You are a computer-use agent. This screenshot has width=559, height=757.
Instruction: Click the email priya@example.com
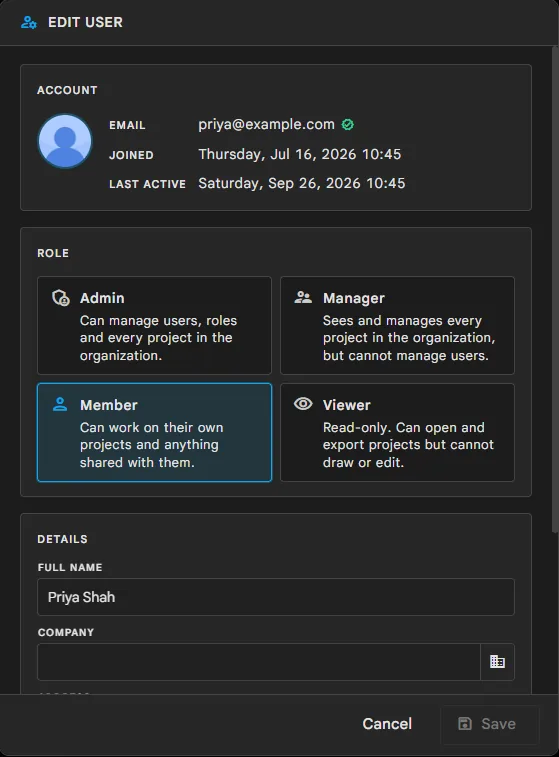tap(266, 125)
